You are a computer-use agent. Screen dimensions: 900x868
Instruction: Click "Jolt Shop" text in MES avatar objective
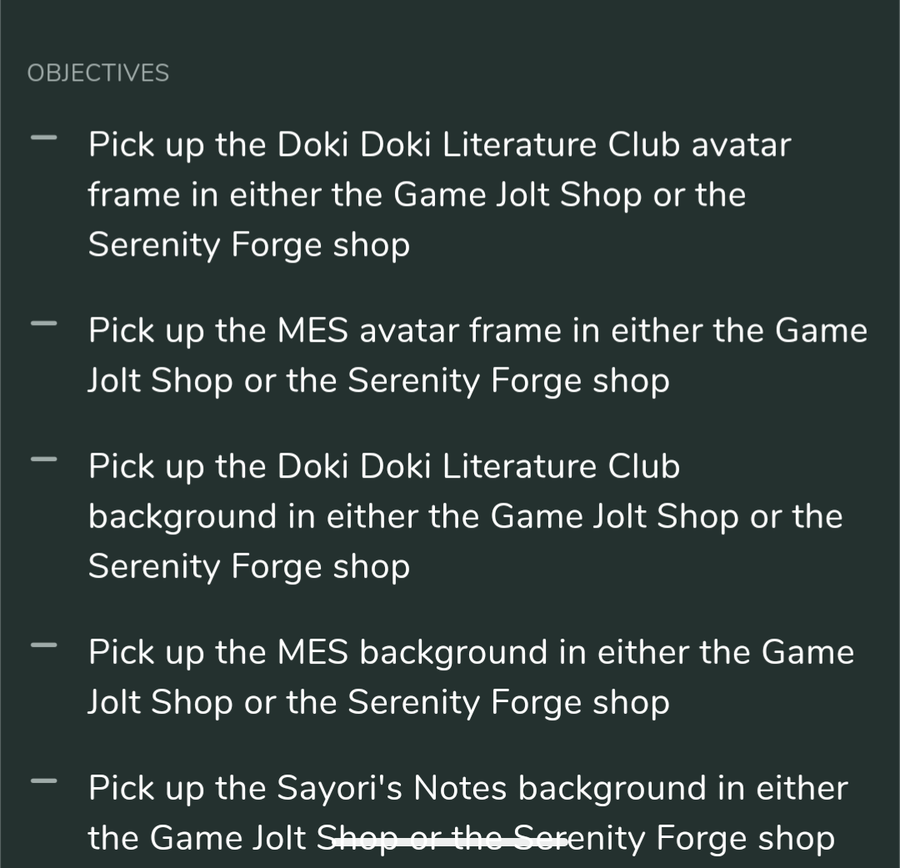pos(161,381)
